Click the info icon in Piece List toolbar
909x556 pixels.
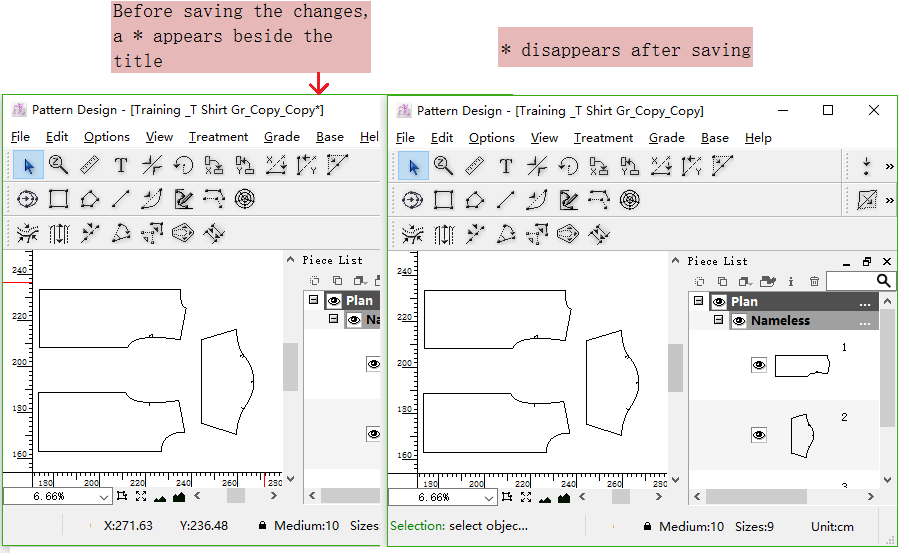coord(791,282)
